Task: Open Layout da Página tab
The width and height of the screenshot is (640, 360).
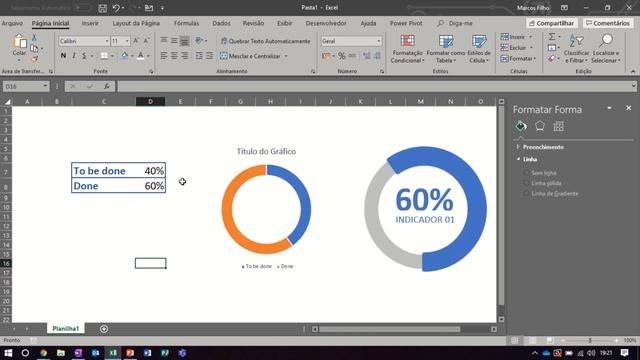Action: coord(136,23)
